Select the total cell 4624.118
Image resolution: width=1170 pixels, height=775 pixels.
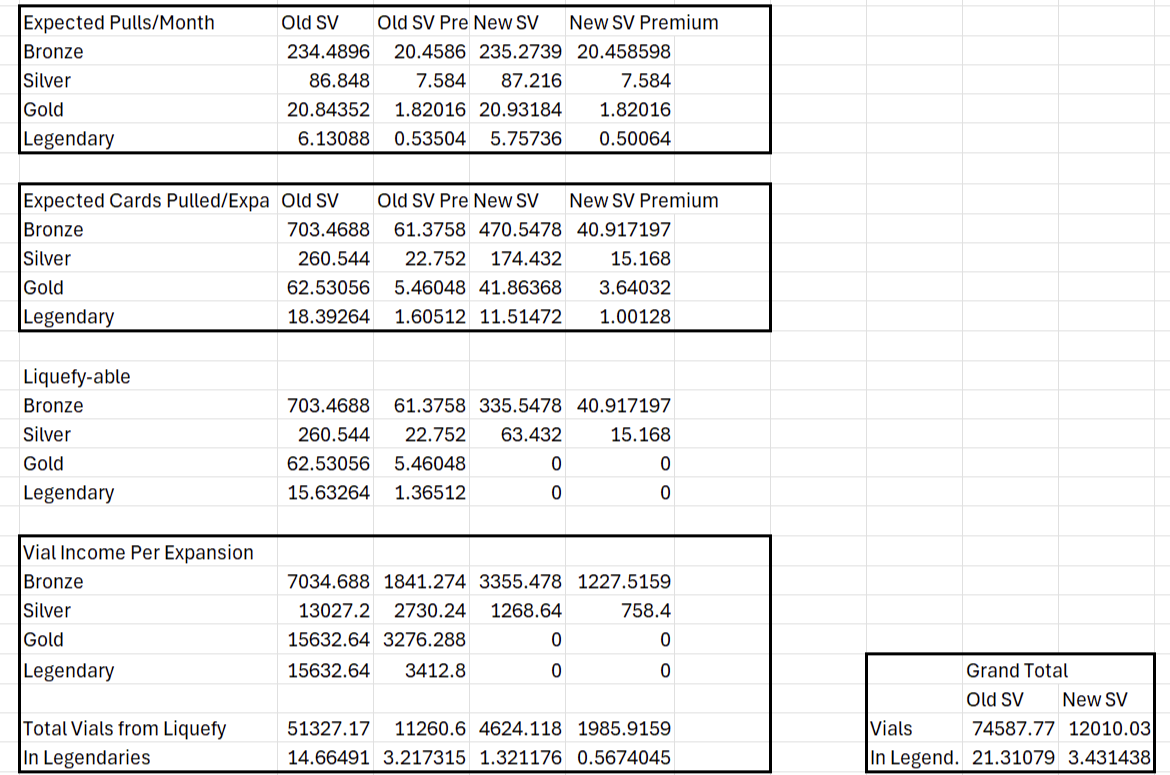click(x=518, y=729)
